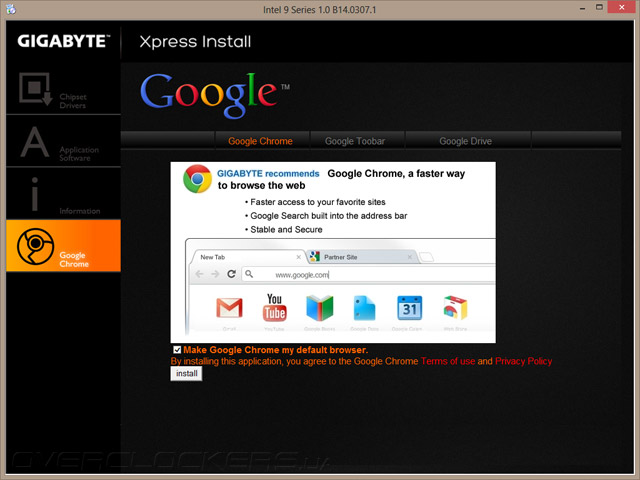
Task: Click the Google Books icon in the preview
Action: [320, 308]
